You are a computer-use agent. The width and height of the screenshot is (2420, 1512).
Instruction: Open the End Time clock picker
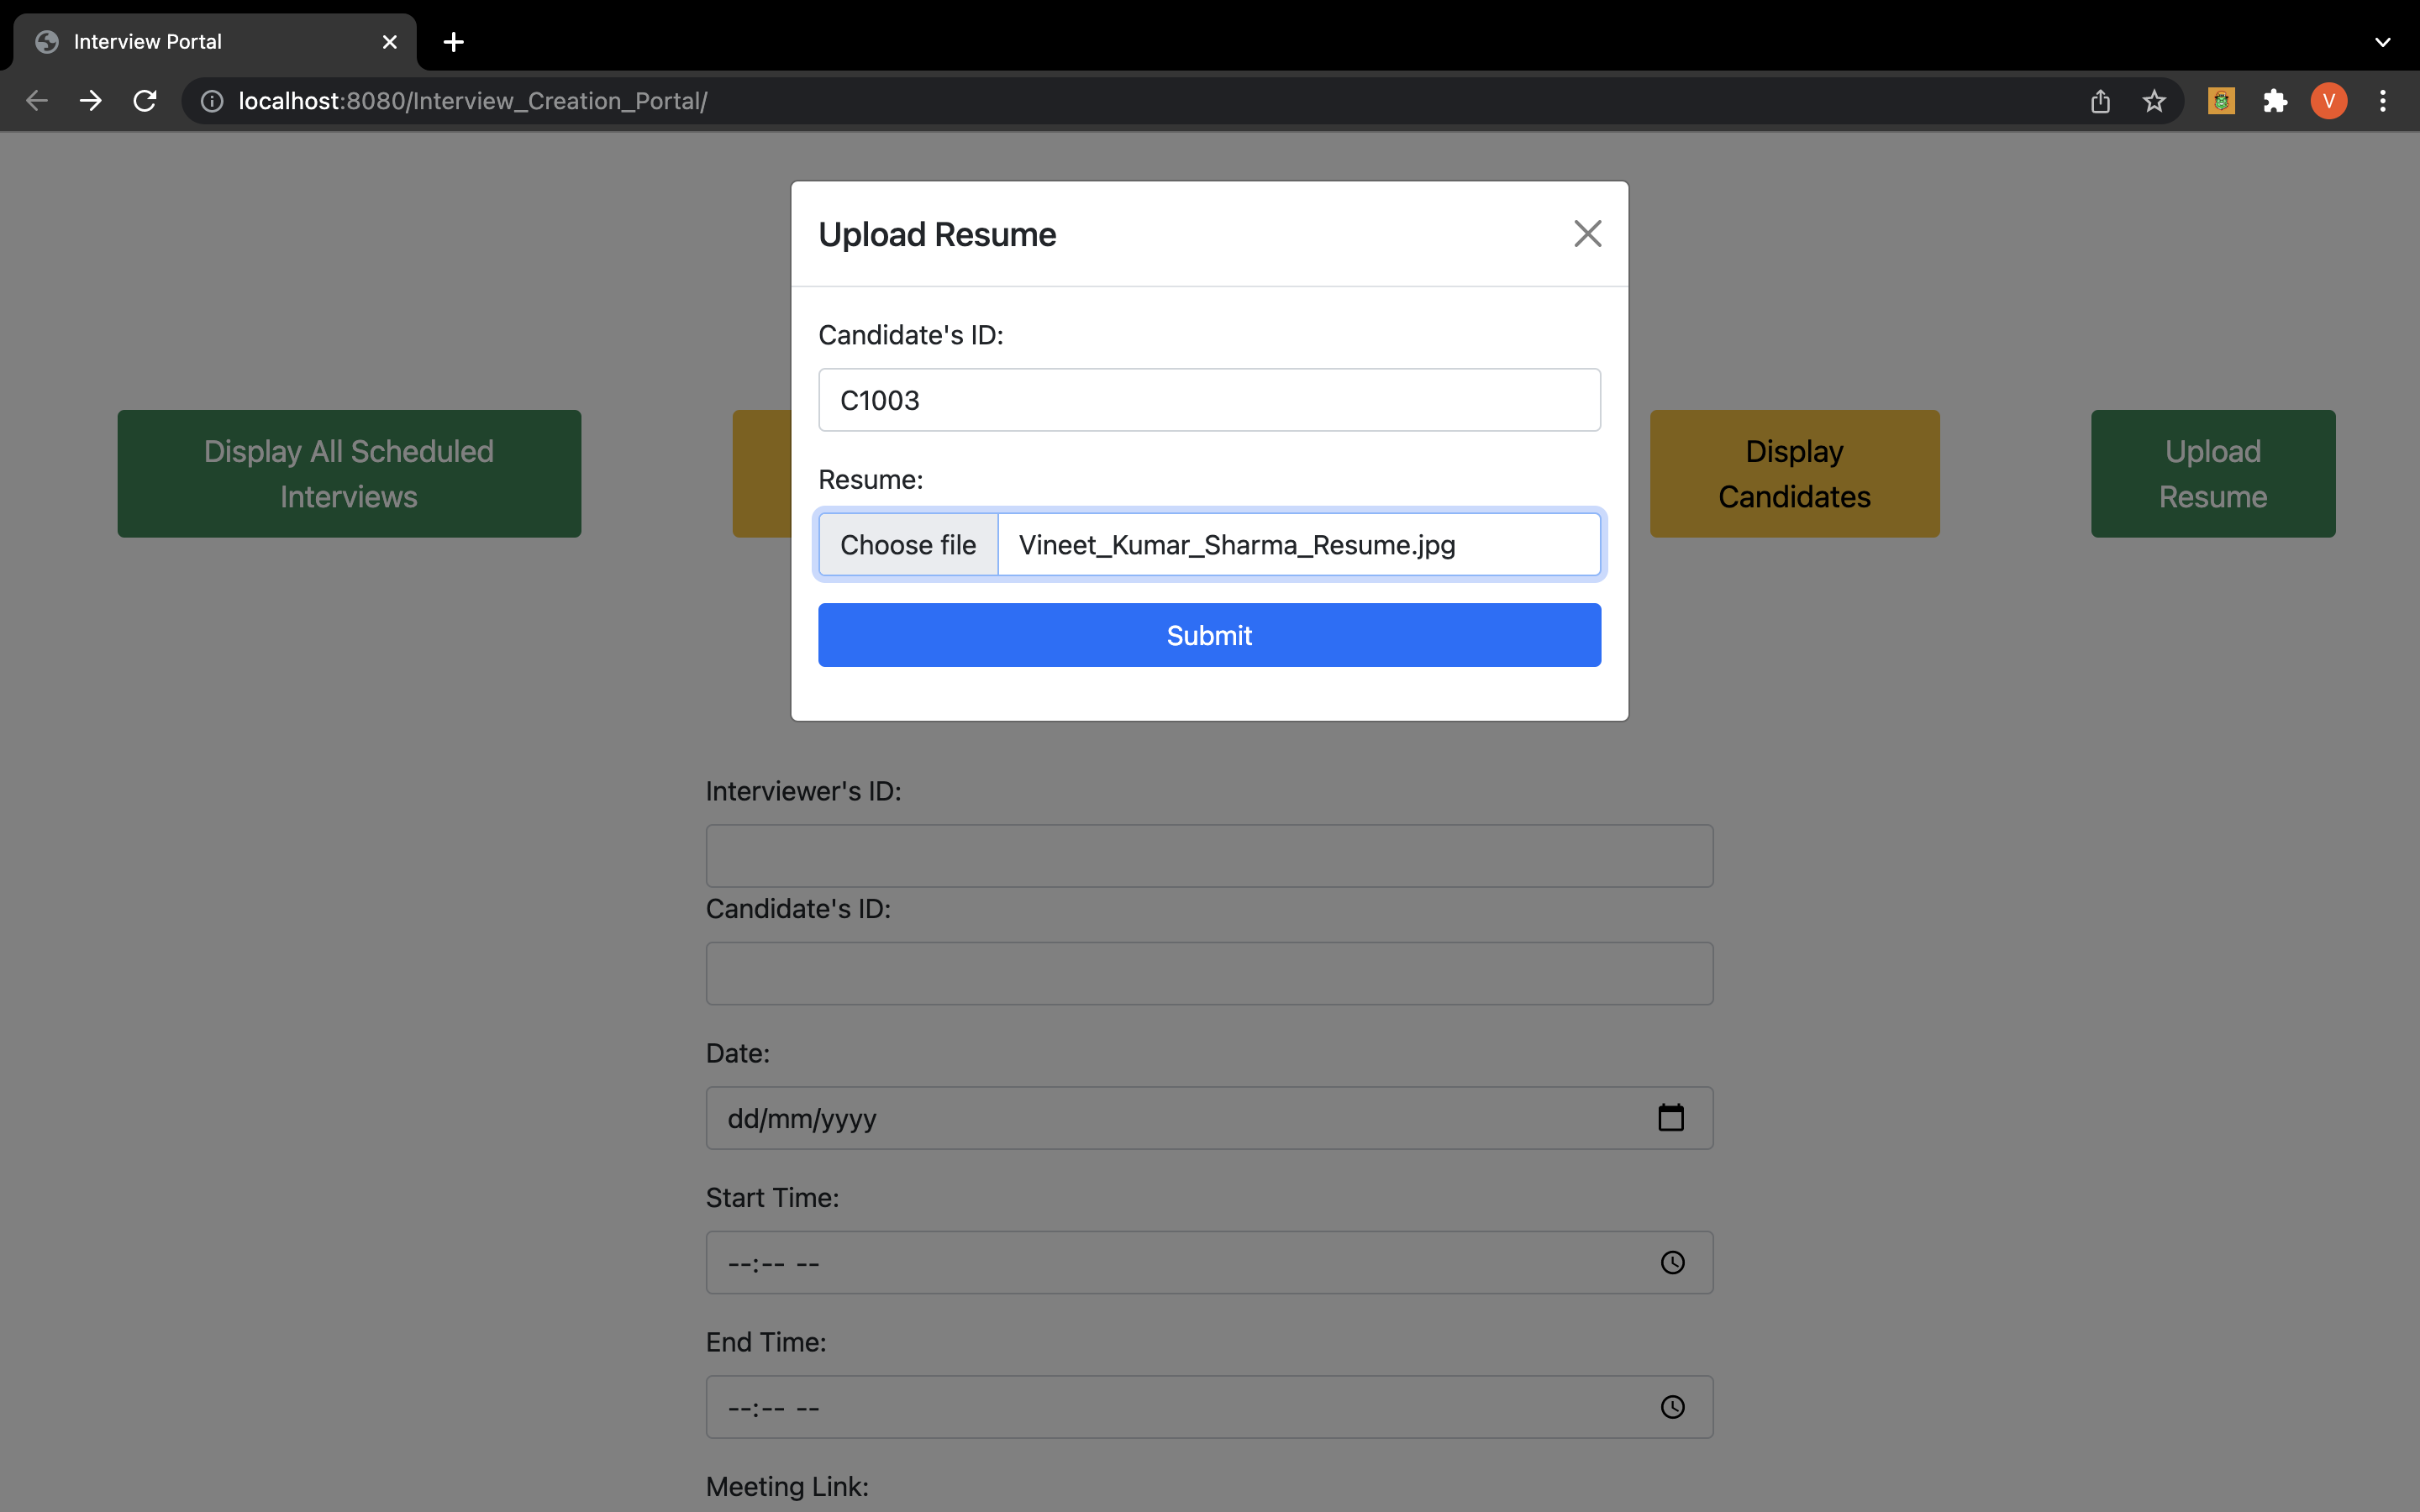(1672, 1408)
